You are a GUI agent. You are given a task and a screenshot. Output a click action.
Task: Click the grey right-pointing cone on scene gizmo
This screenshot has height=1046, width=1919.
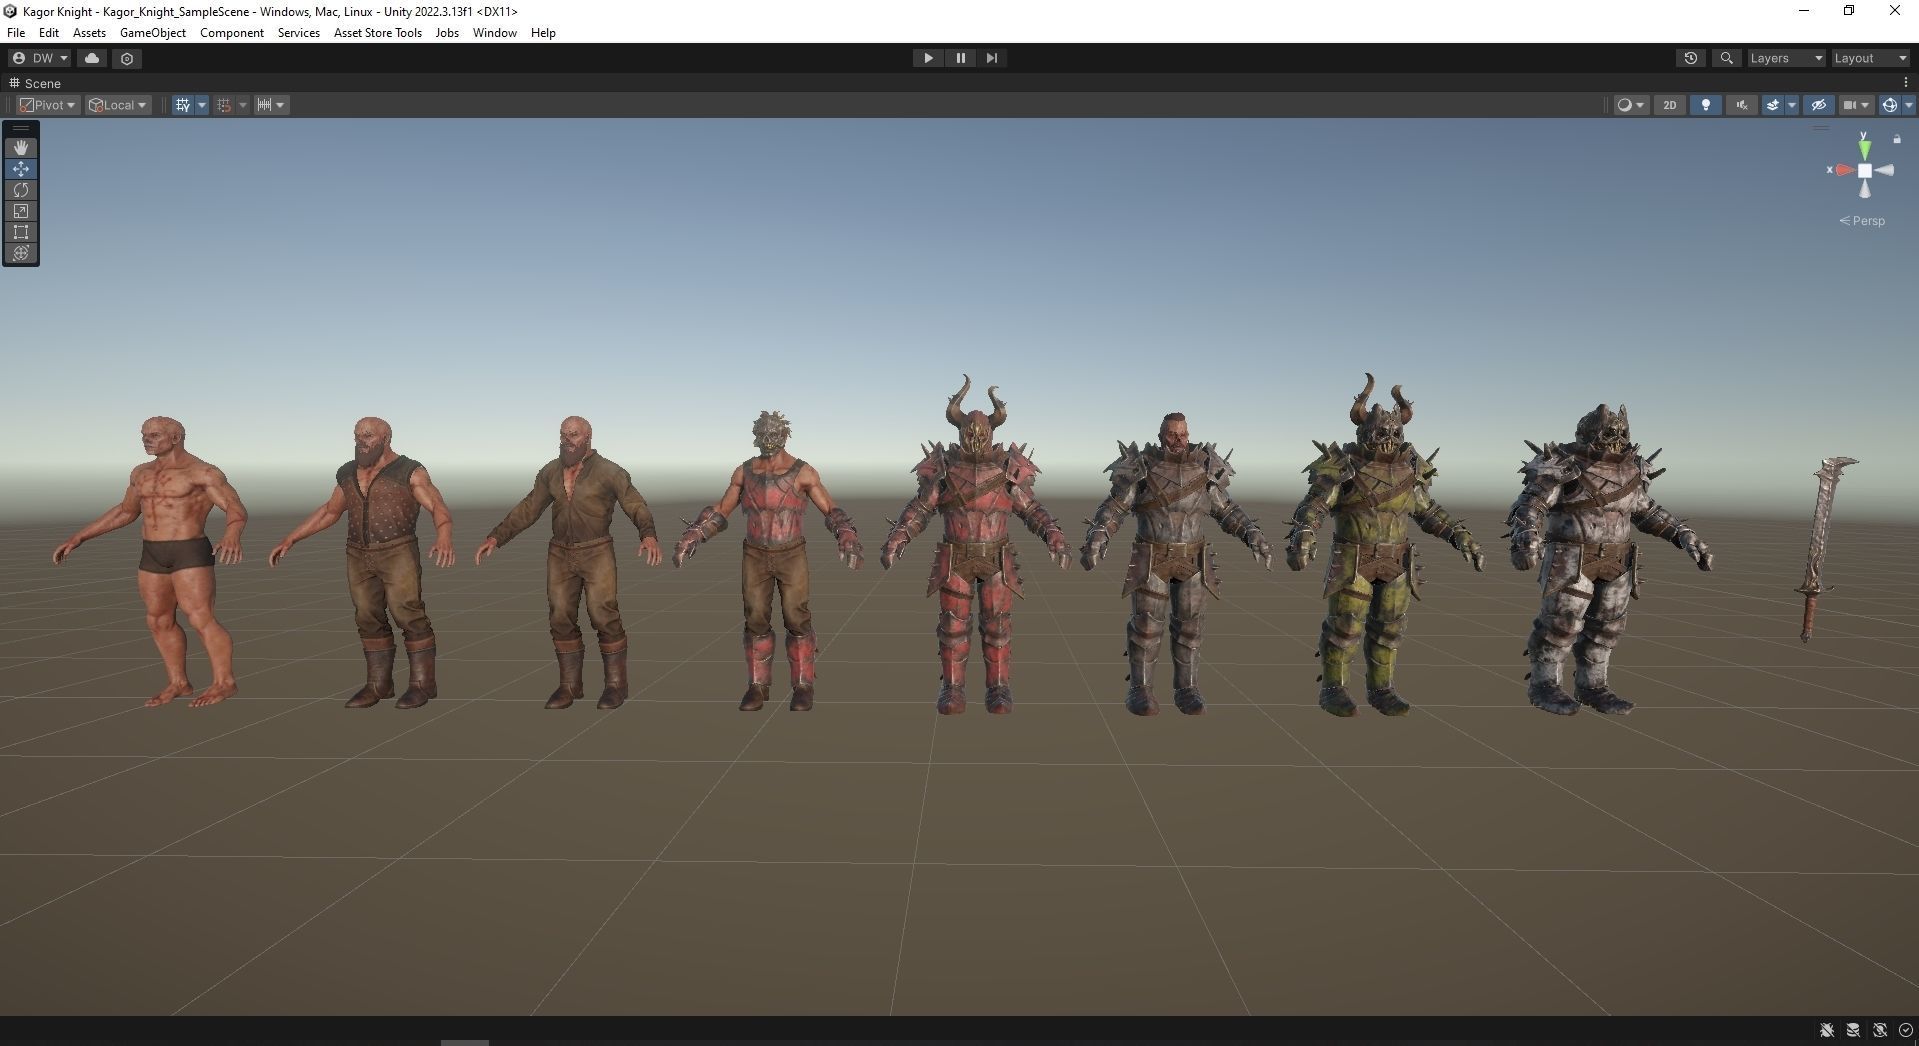tap(1885, 170)
